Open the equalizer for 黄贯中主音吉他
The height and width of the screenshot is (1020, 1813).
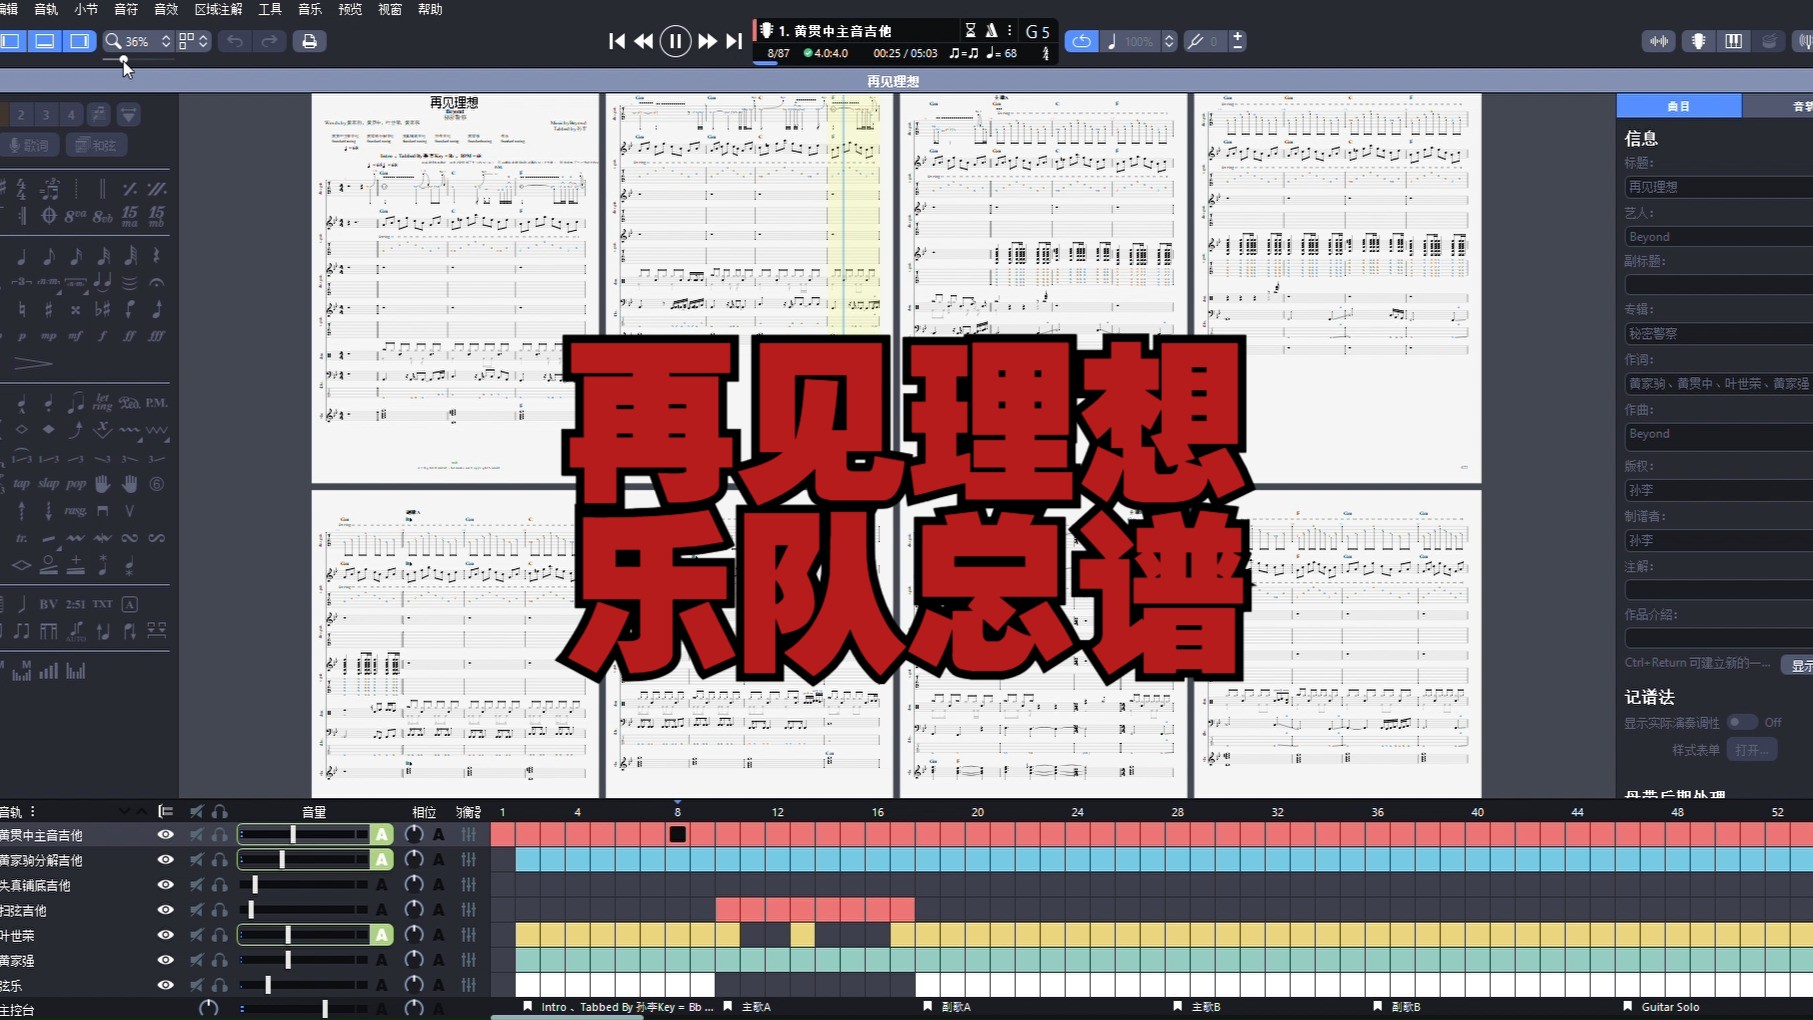click(468, 834)
